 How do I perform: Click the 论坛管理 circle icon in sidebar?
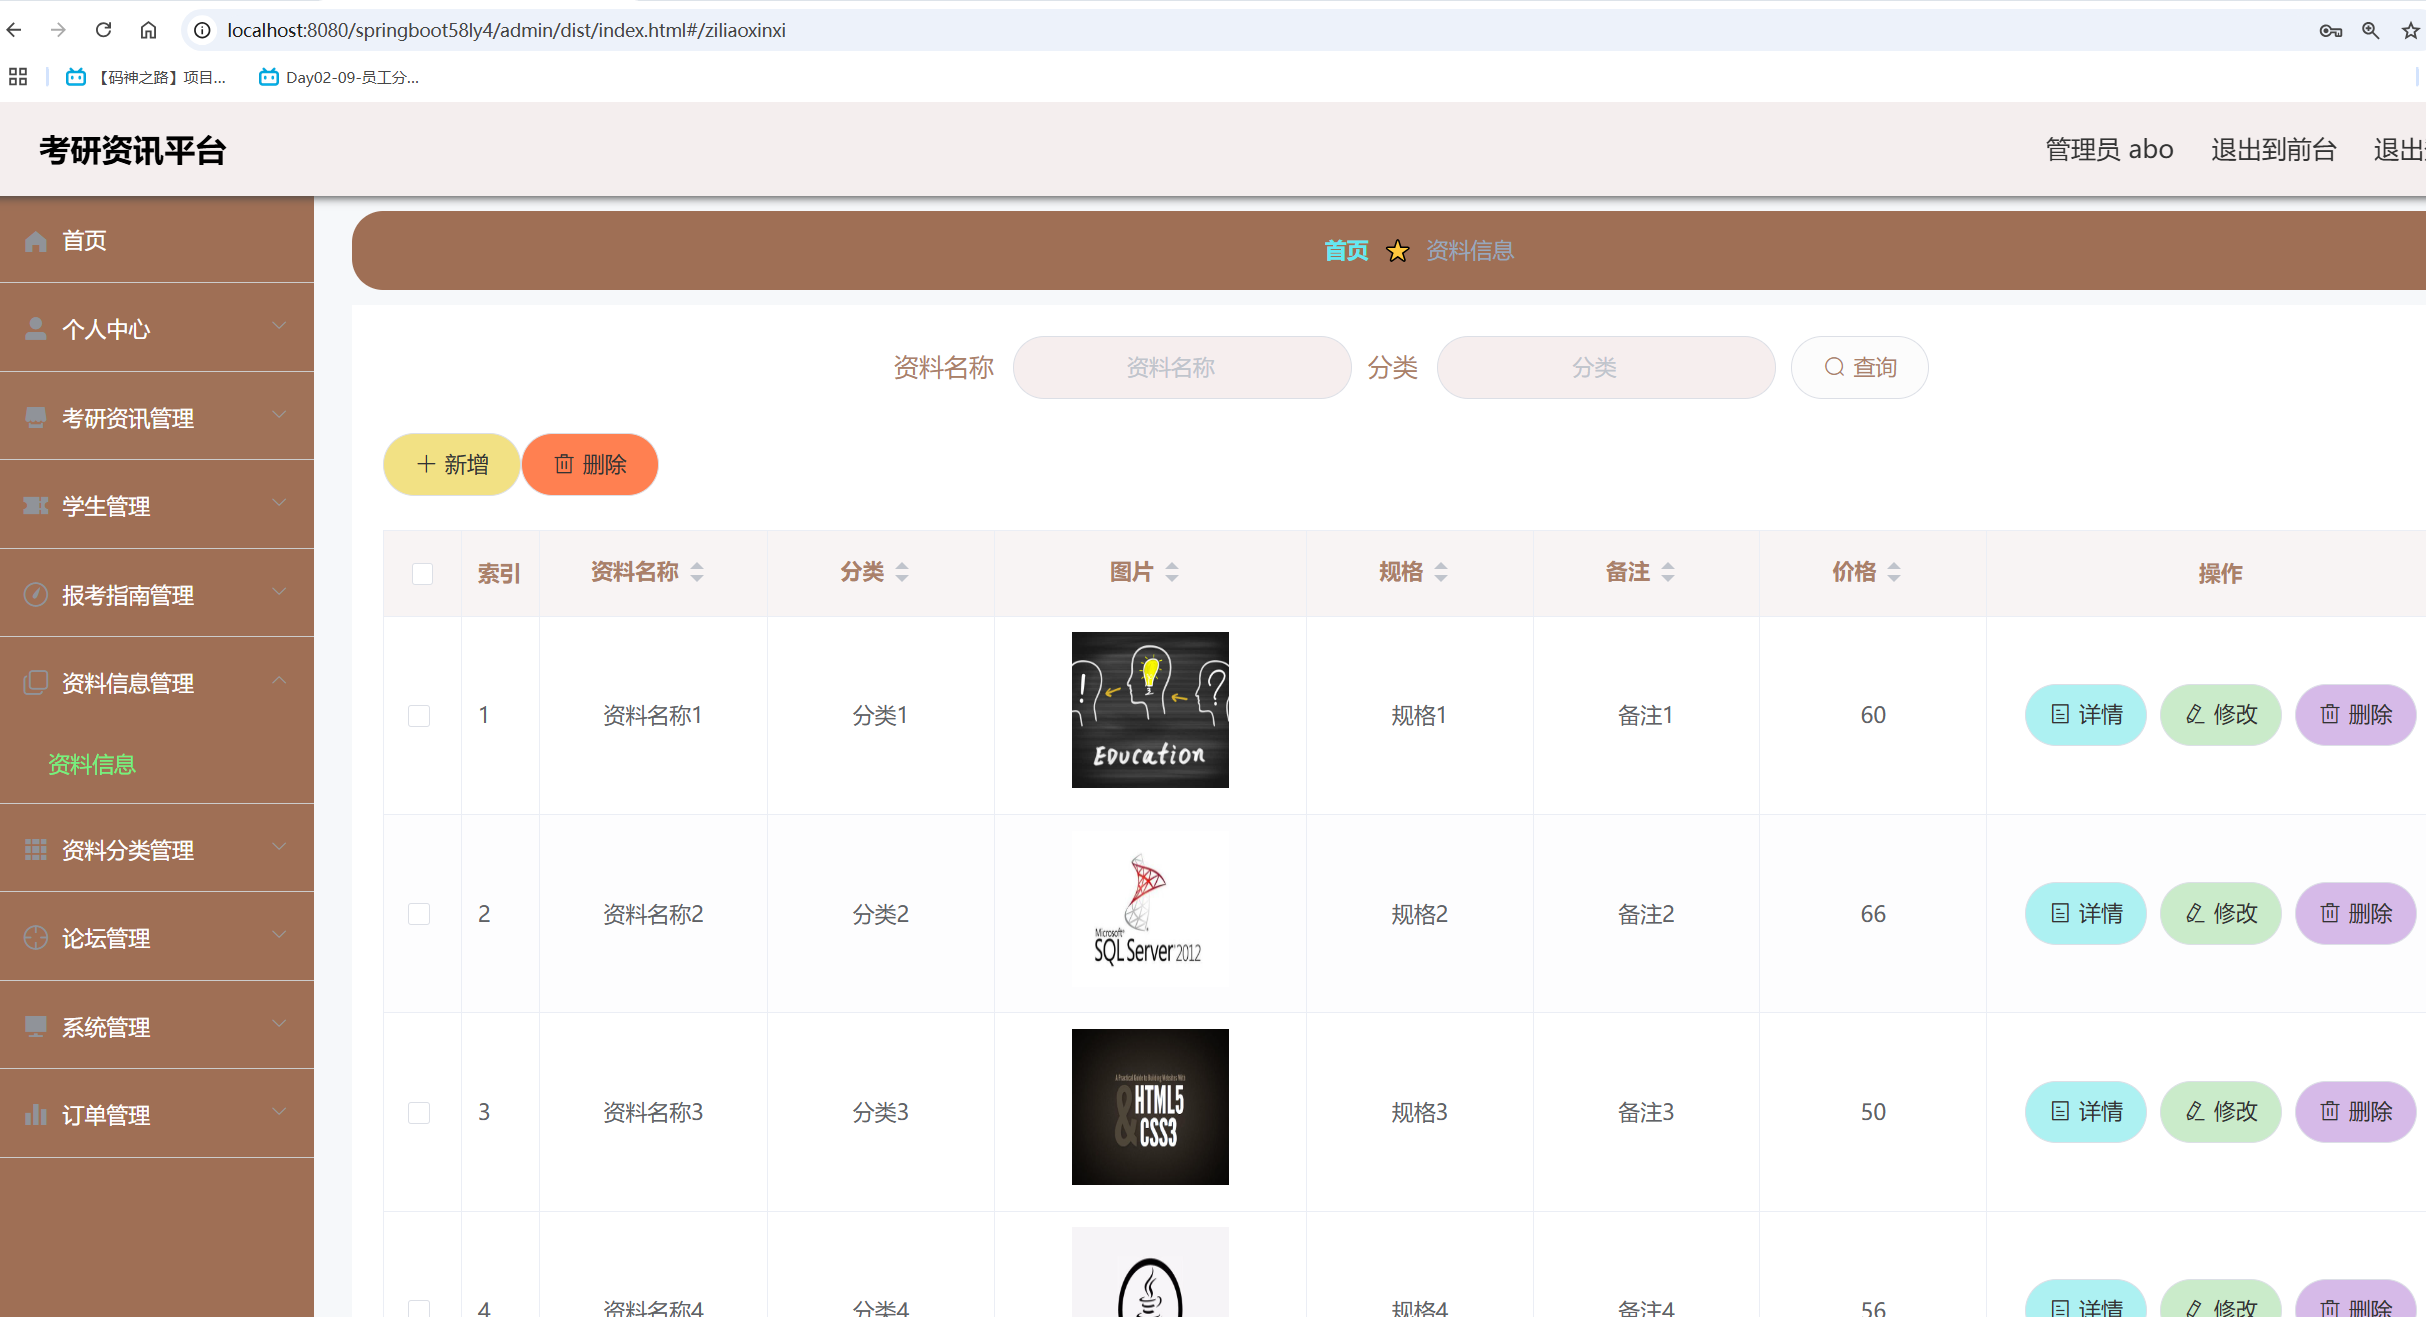point(36,937)
